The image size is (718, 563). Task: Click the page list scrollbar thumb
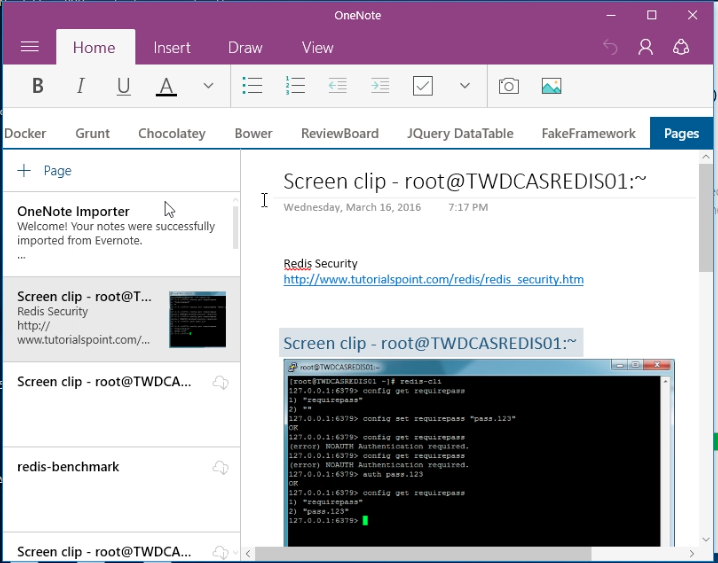pyautogui.click(x=236, y=227)
